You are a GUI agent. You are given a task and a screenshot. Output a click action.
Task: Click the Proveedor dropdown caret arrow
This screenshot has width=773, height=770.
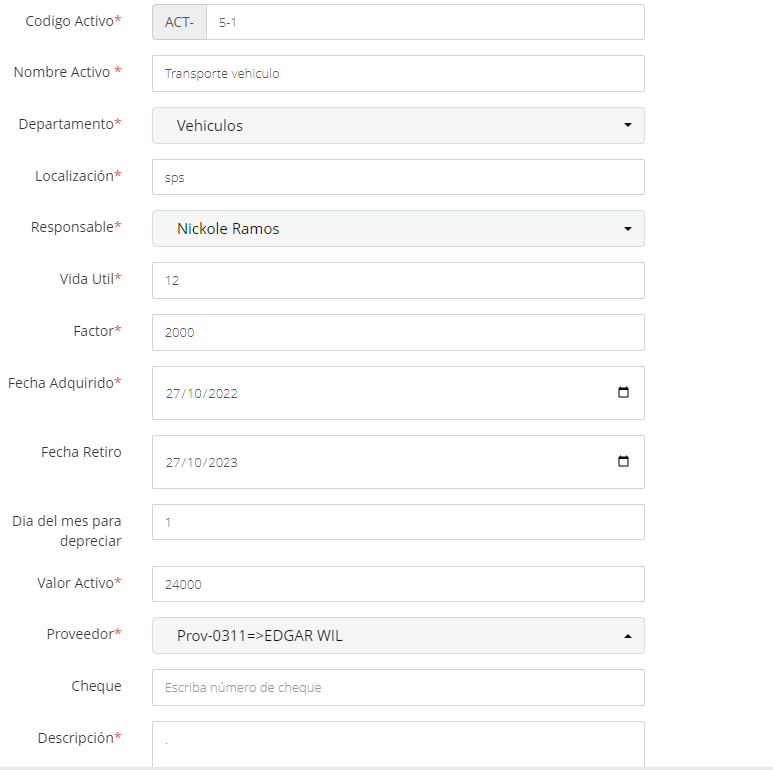628,636
